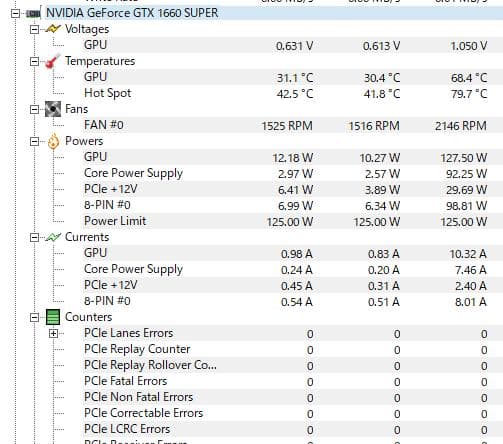Expand the PCIe Lanes Errors item

tap(53, 333)
